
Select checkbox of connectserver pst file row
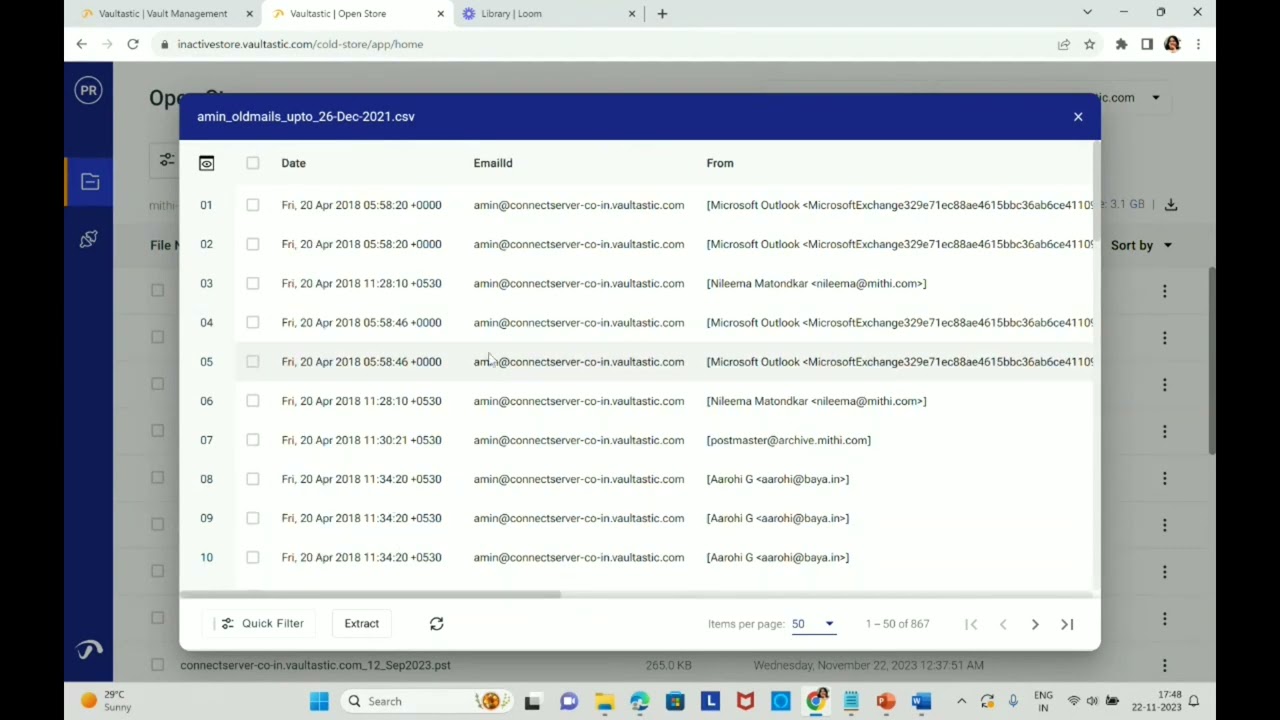pos(157,665)
